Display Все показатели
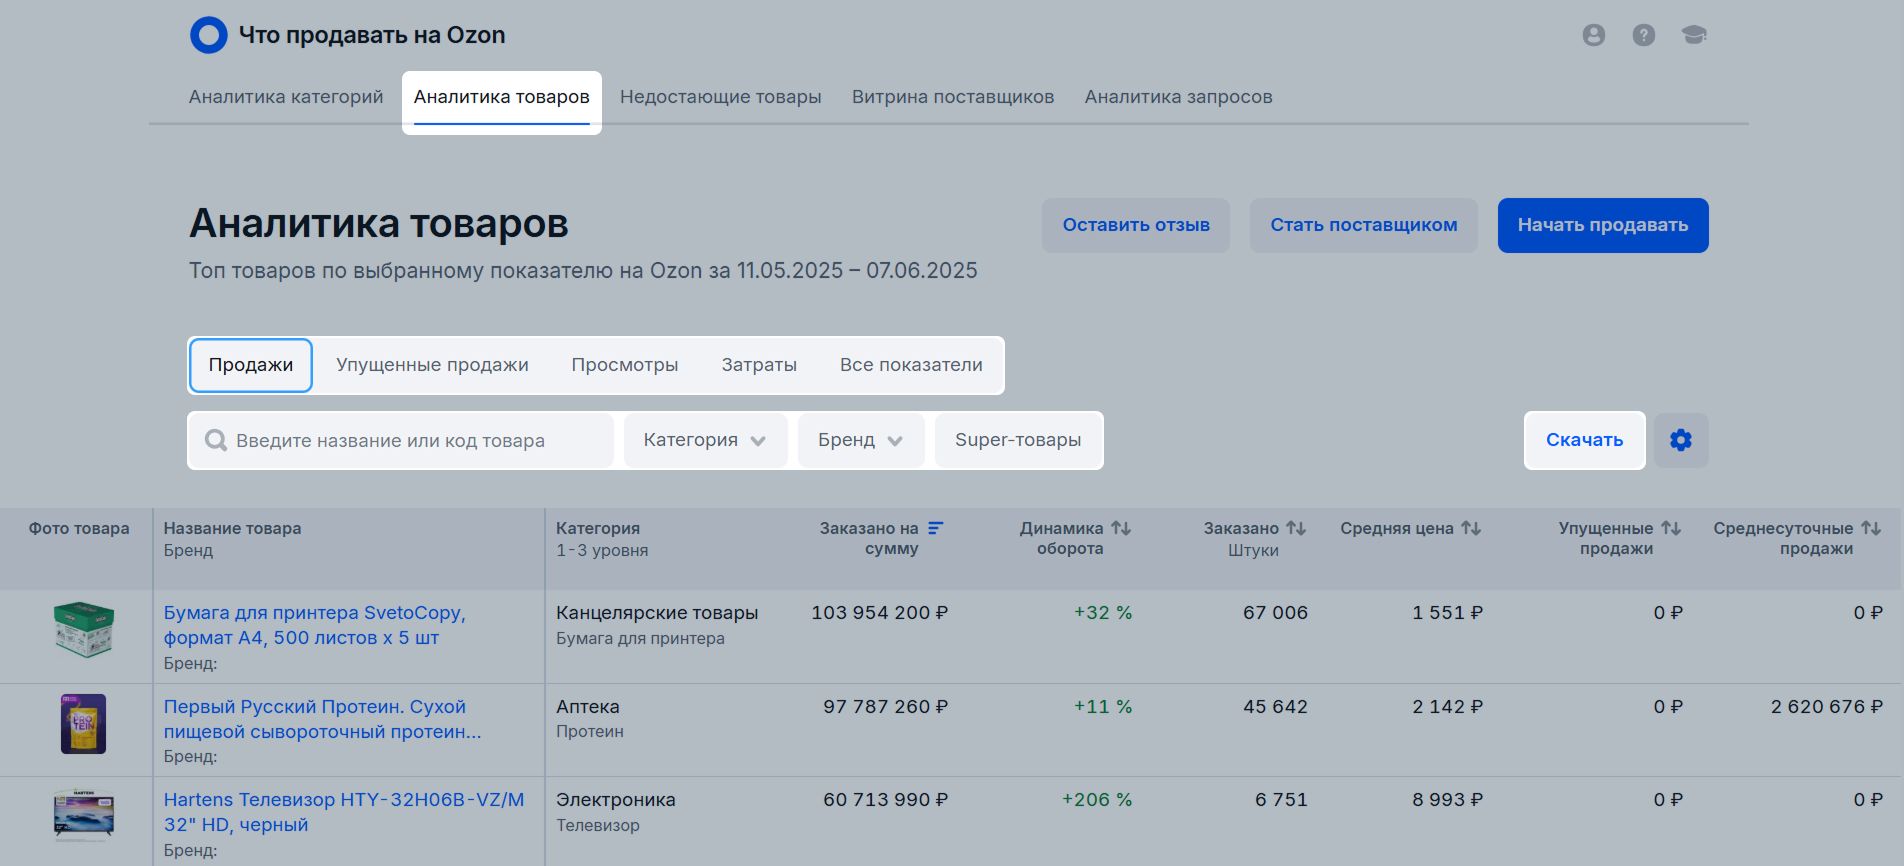Viewport: 1904px width, 866px height. coord(911,365)
